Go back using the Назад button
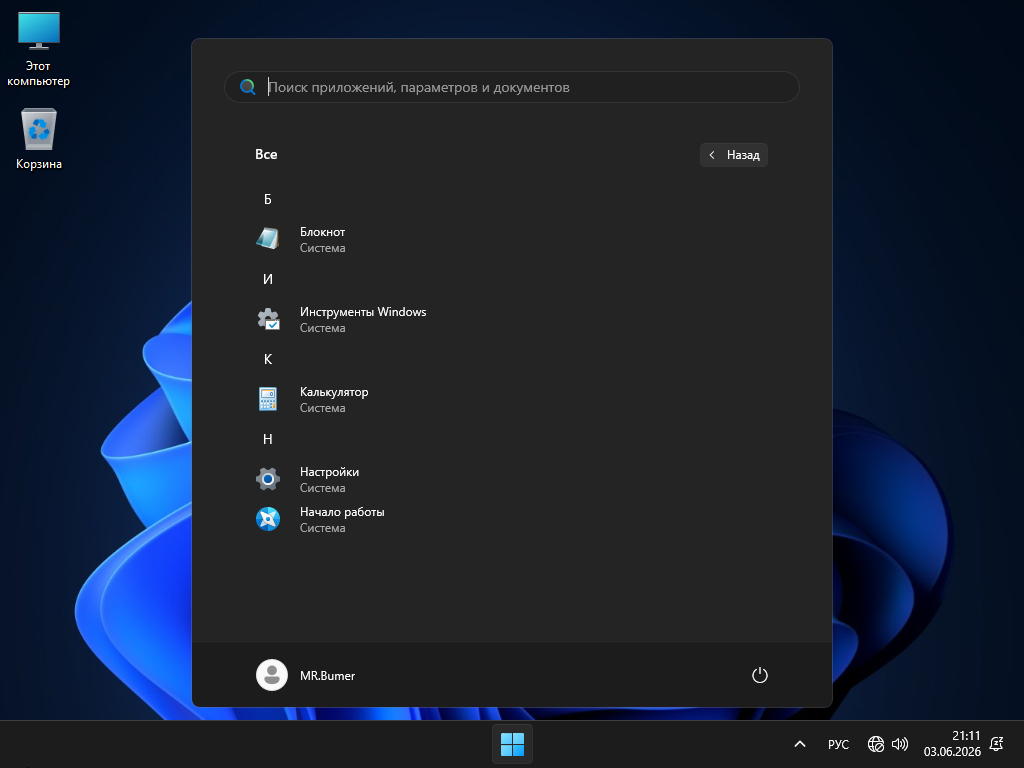Screen dimensions: 1024x768 pos(734,155)
